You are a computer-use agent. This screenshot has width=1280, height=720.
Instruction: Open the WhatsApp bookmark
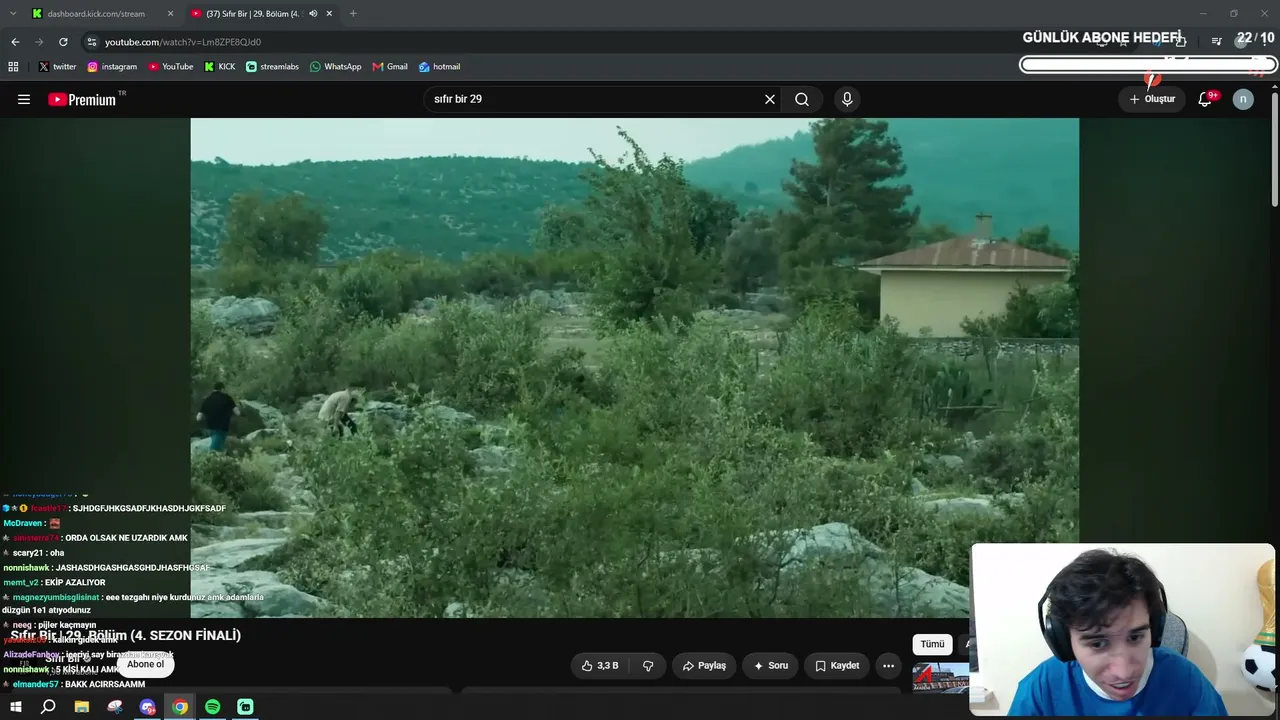pos(336,67)
